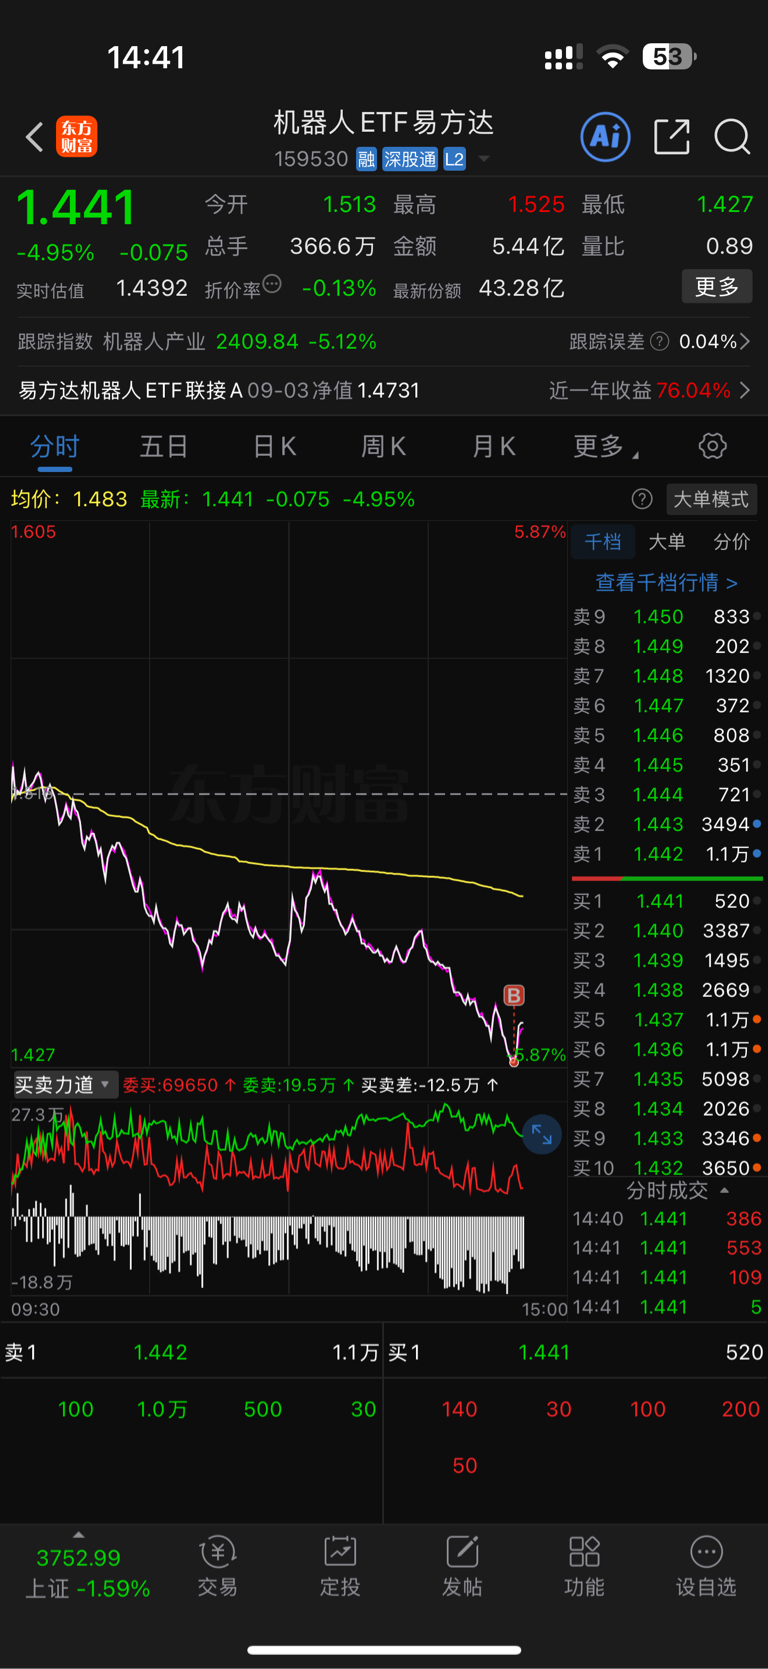Select sell level 卖2 at 1.443
768x1669 pixels.
tap(667, 824)
